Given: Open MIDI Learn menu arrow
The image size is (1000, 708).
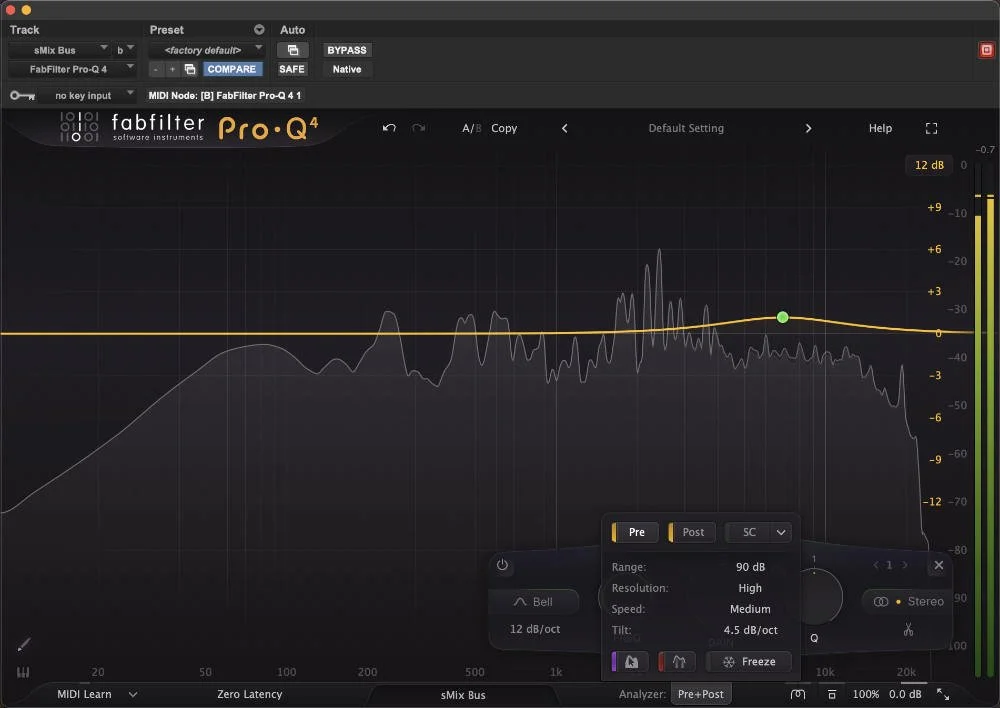Looking at the screenshot, I should click(133, 694).
